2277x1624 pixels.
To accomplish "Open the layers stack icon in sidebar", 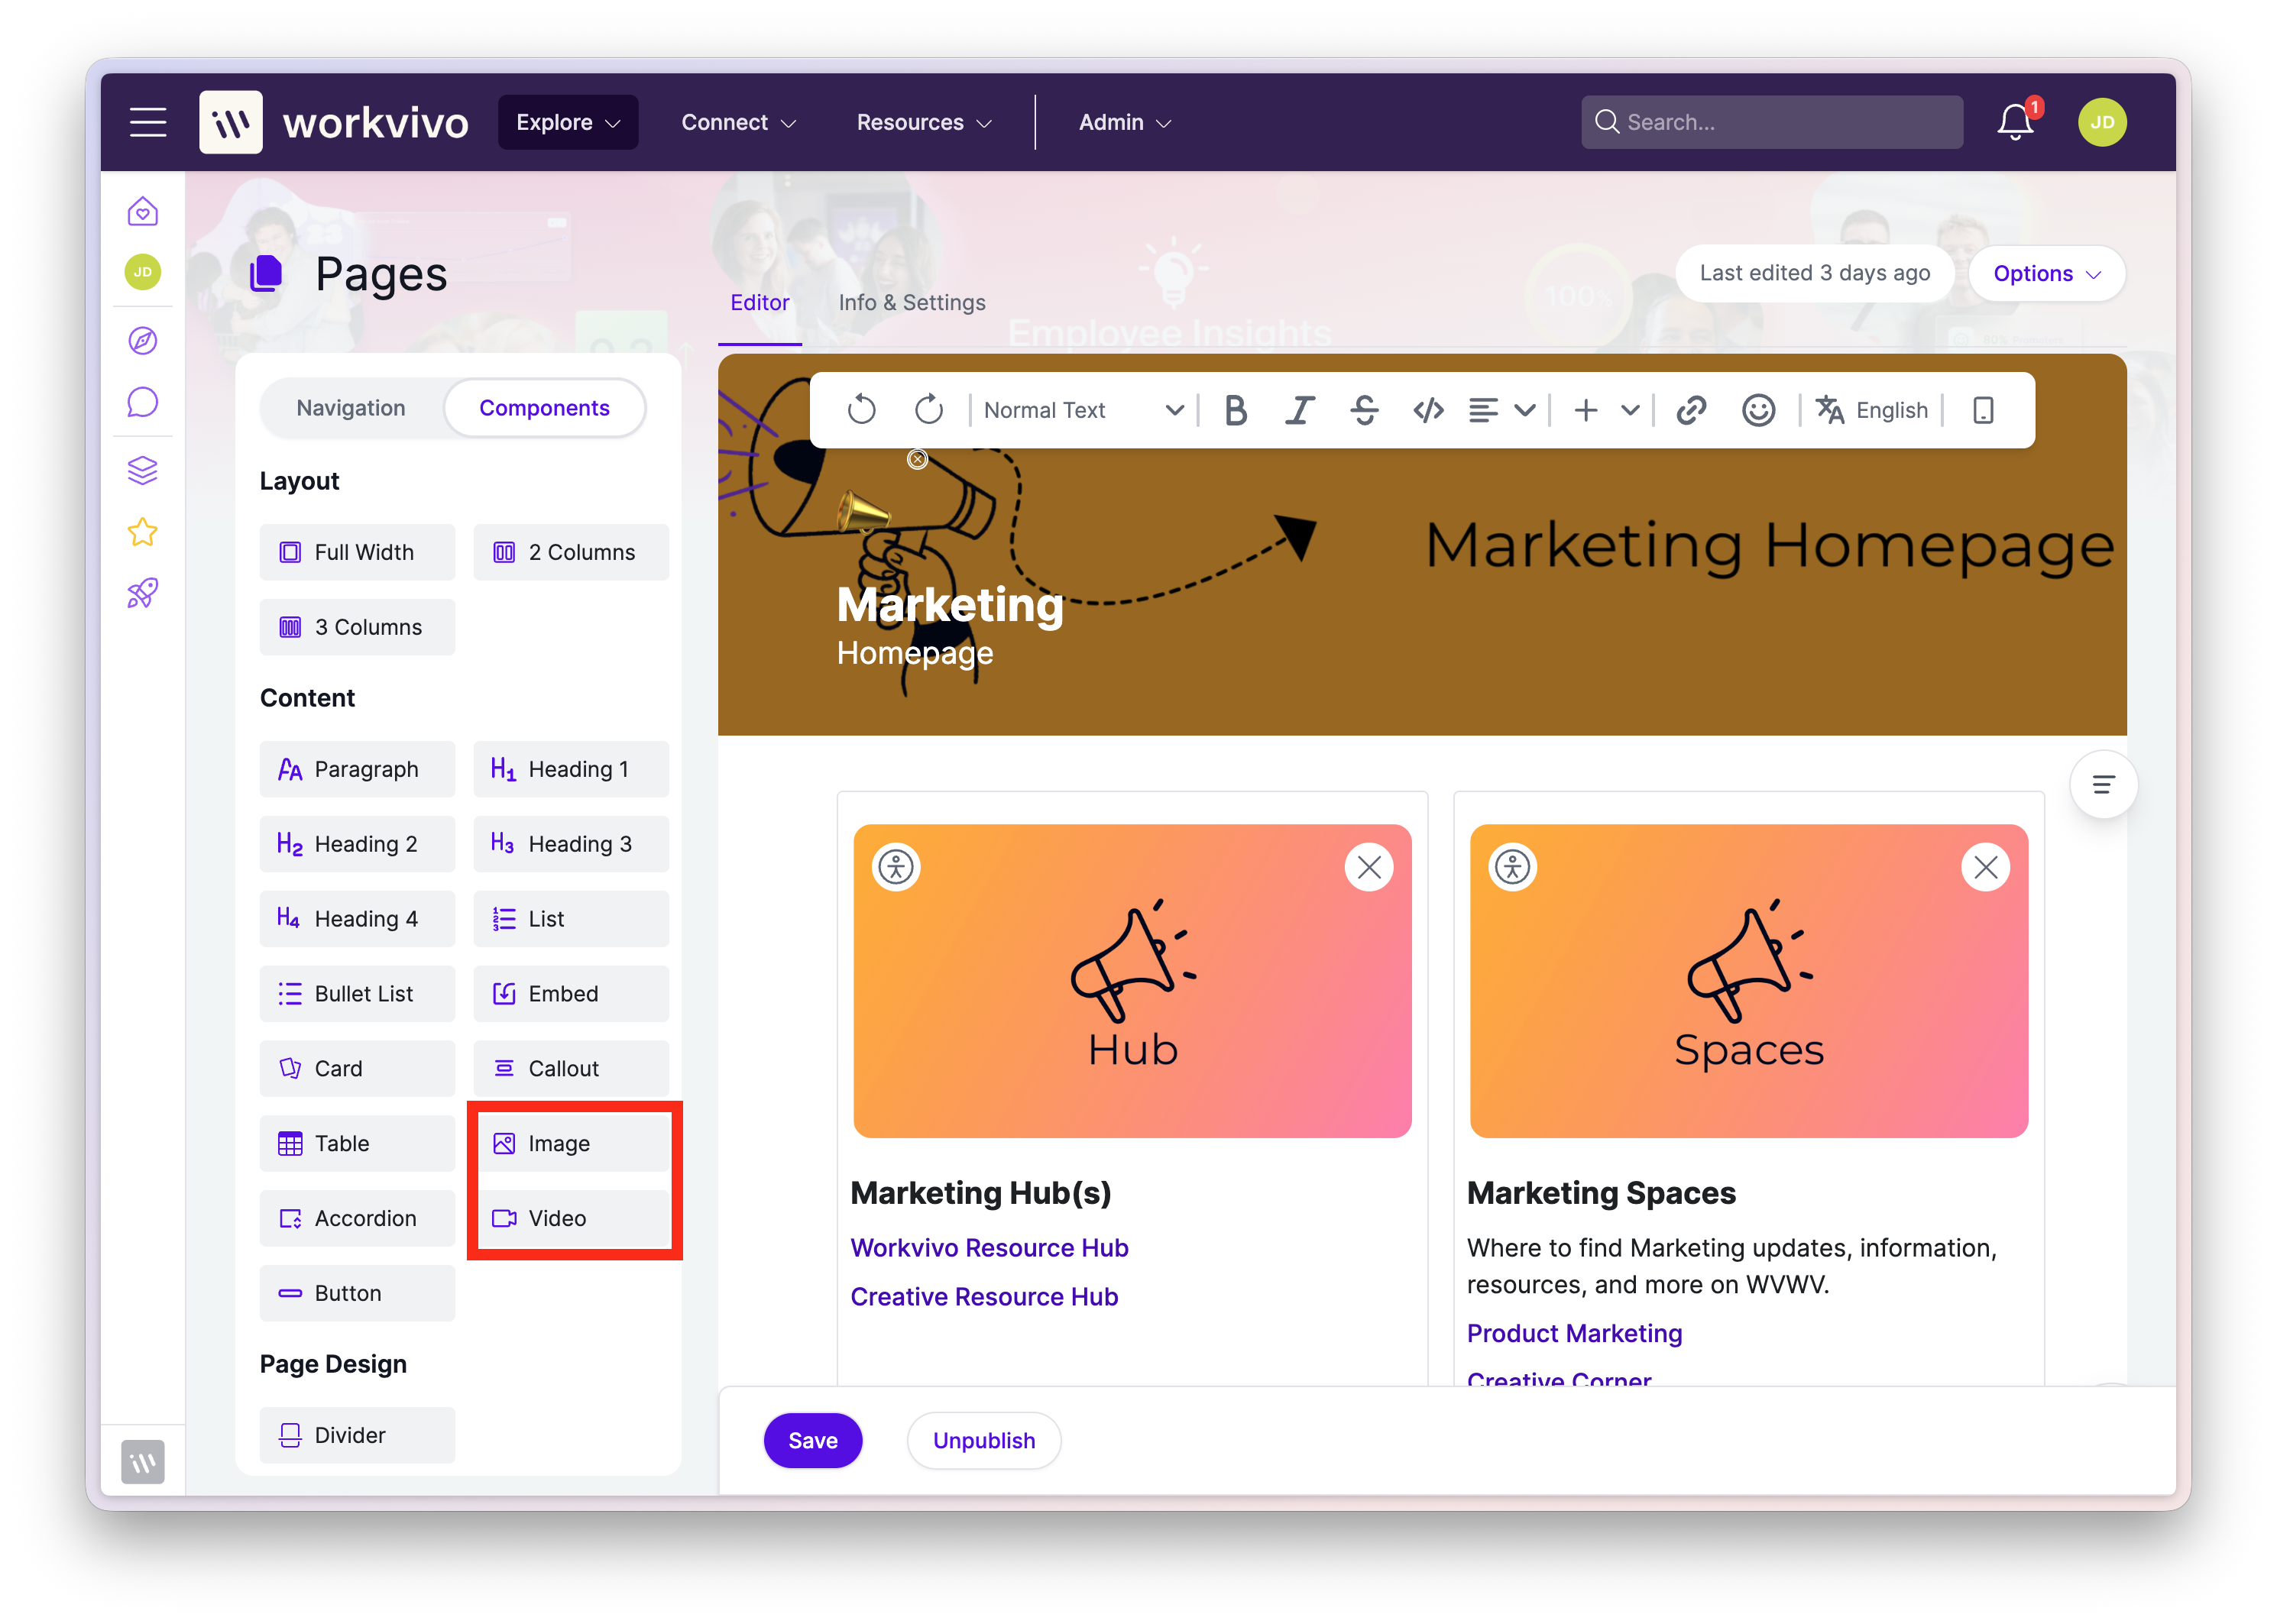I will (143, 470).
